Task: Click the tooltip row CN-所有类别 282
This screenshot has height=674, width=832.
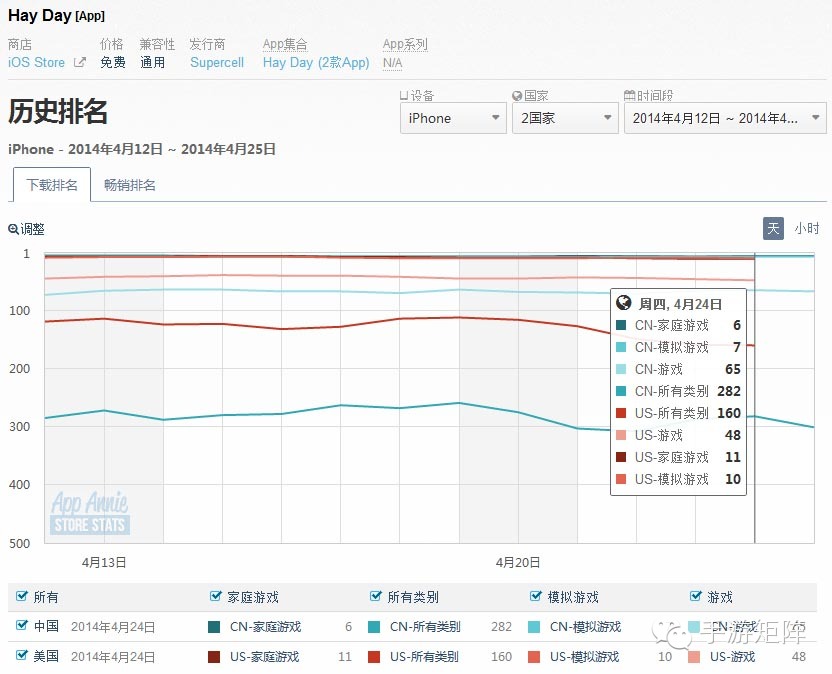Action: pyautogui.click(x=678, y=391)
